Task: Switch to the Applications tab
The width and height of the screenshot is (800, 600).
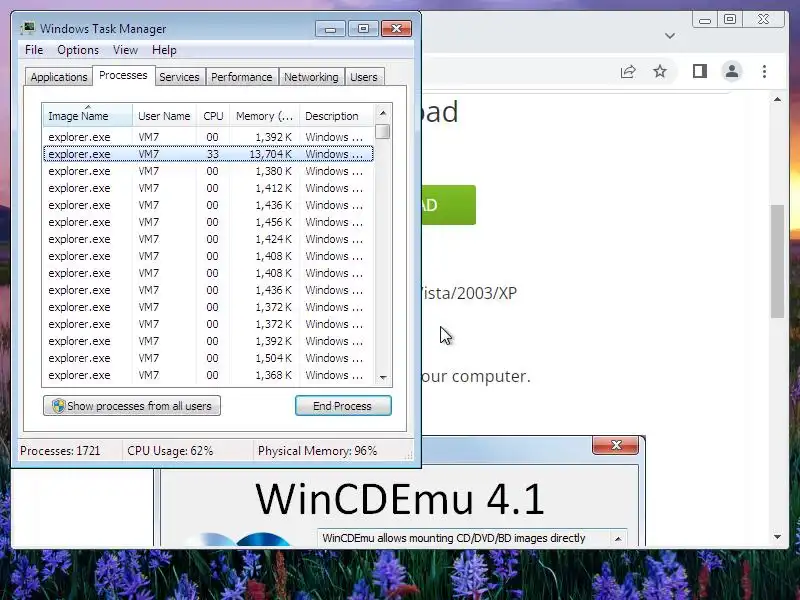Action: pos(59,77)
